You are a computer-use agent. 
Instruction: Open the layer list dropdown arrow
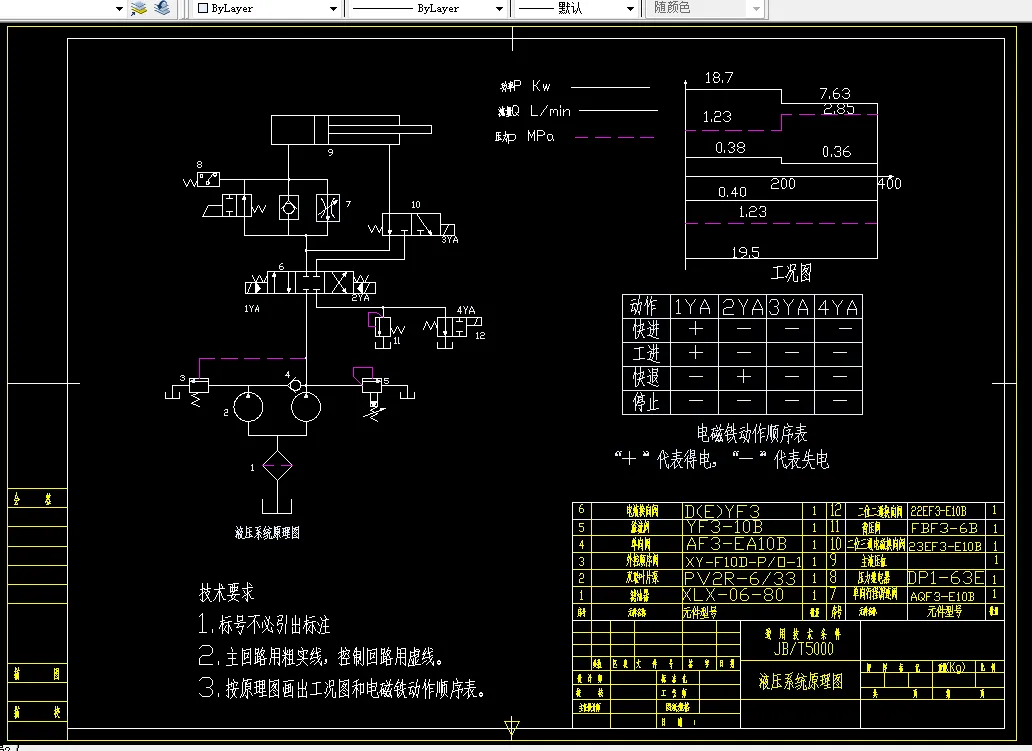(x=119, y=9)
